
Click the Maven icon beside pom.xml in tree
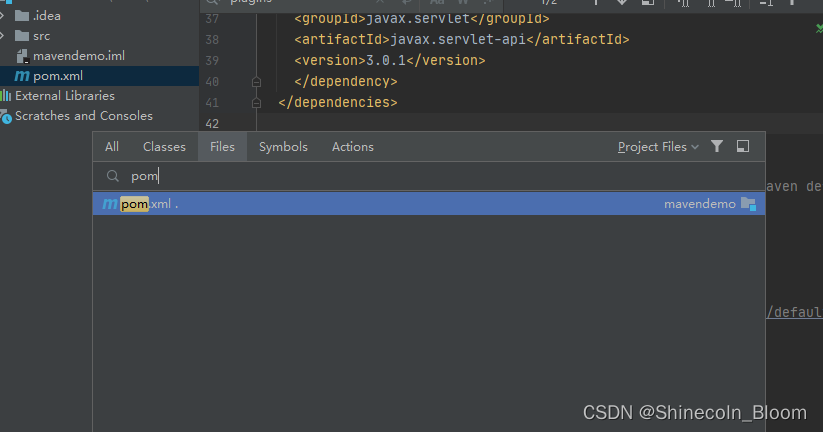click(22, 76)
